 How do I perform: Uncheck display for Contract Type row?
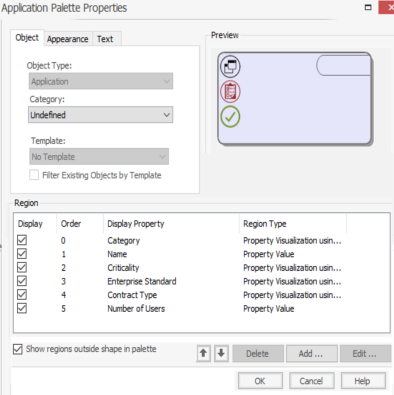coord(22,295)
